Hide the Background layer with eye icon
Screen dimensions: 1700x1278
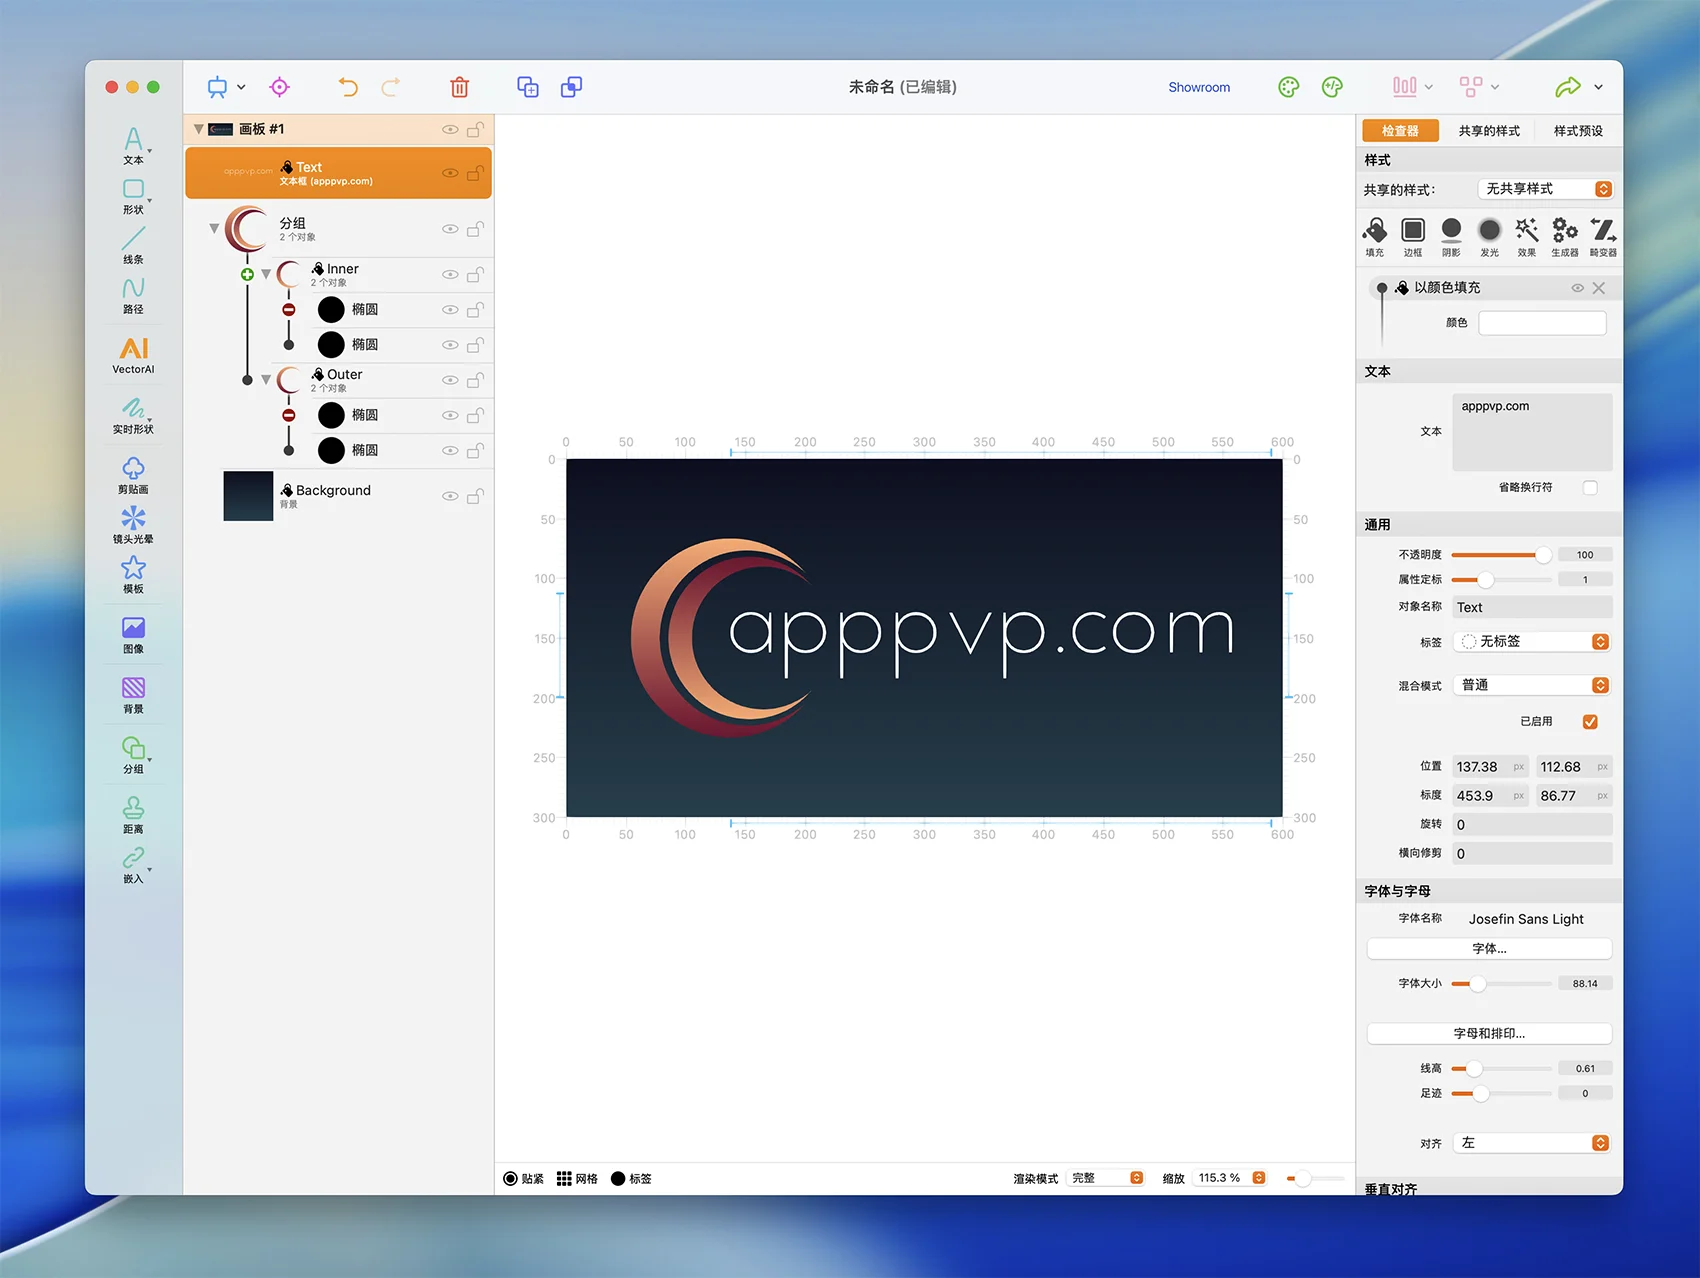coord(450,496)
